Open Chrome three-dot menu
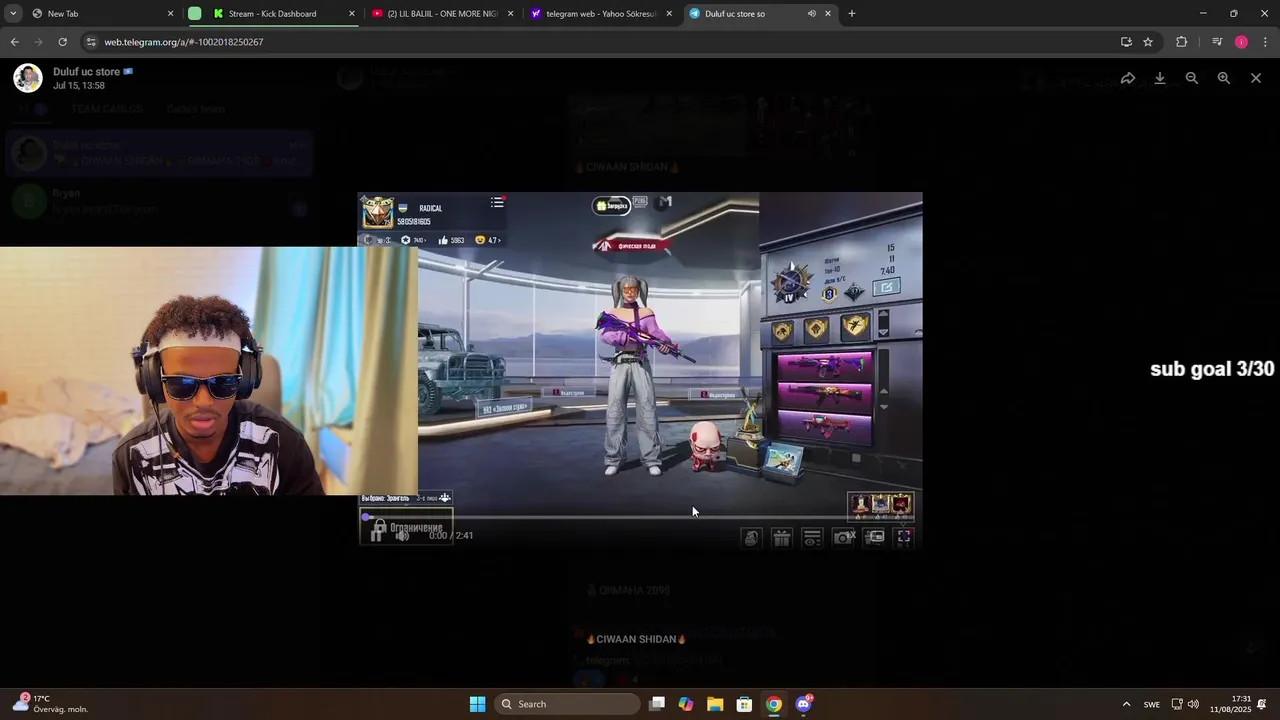Screen dimensions: 1280x720 [1266, 42]
